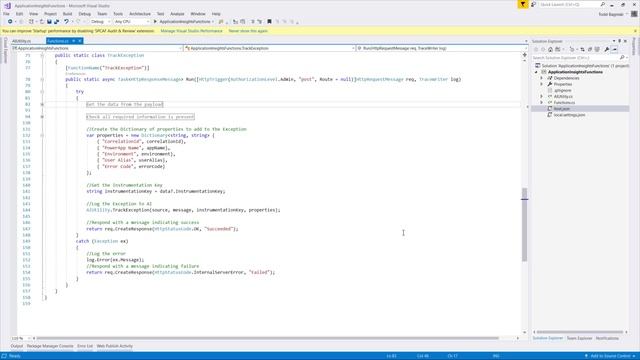Viewport: 640px width, 360px height.
Task: Open the Error List tab
Action: [x=85, y=346]
